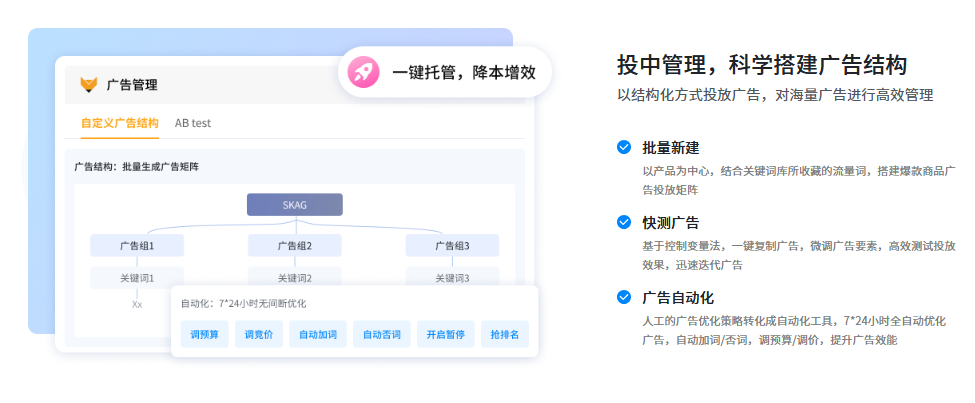The image size is (975, 403).
Task: Click the 抢排名 button
Action: 506,335
